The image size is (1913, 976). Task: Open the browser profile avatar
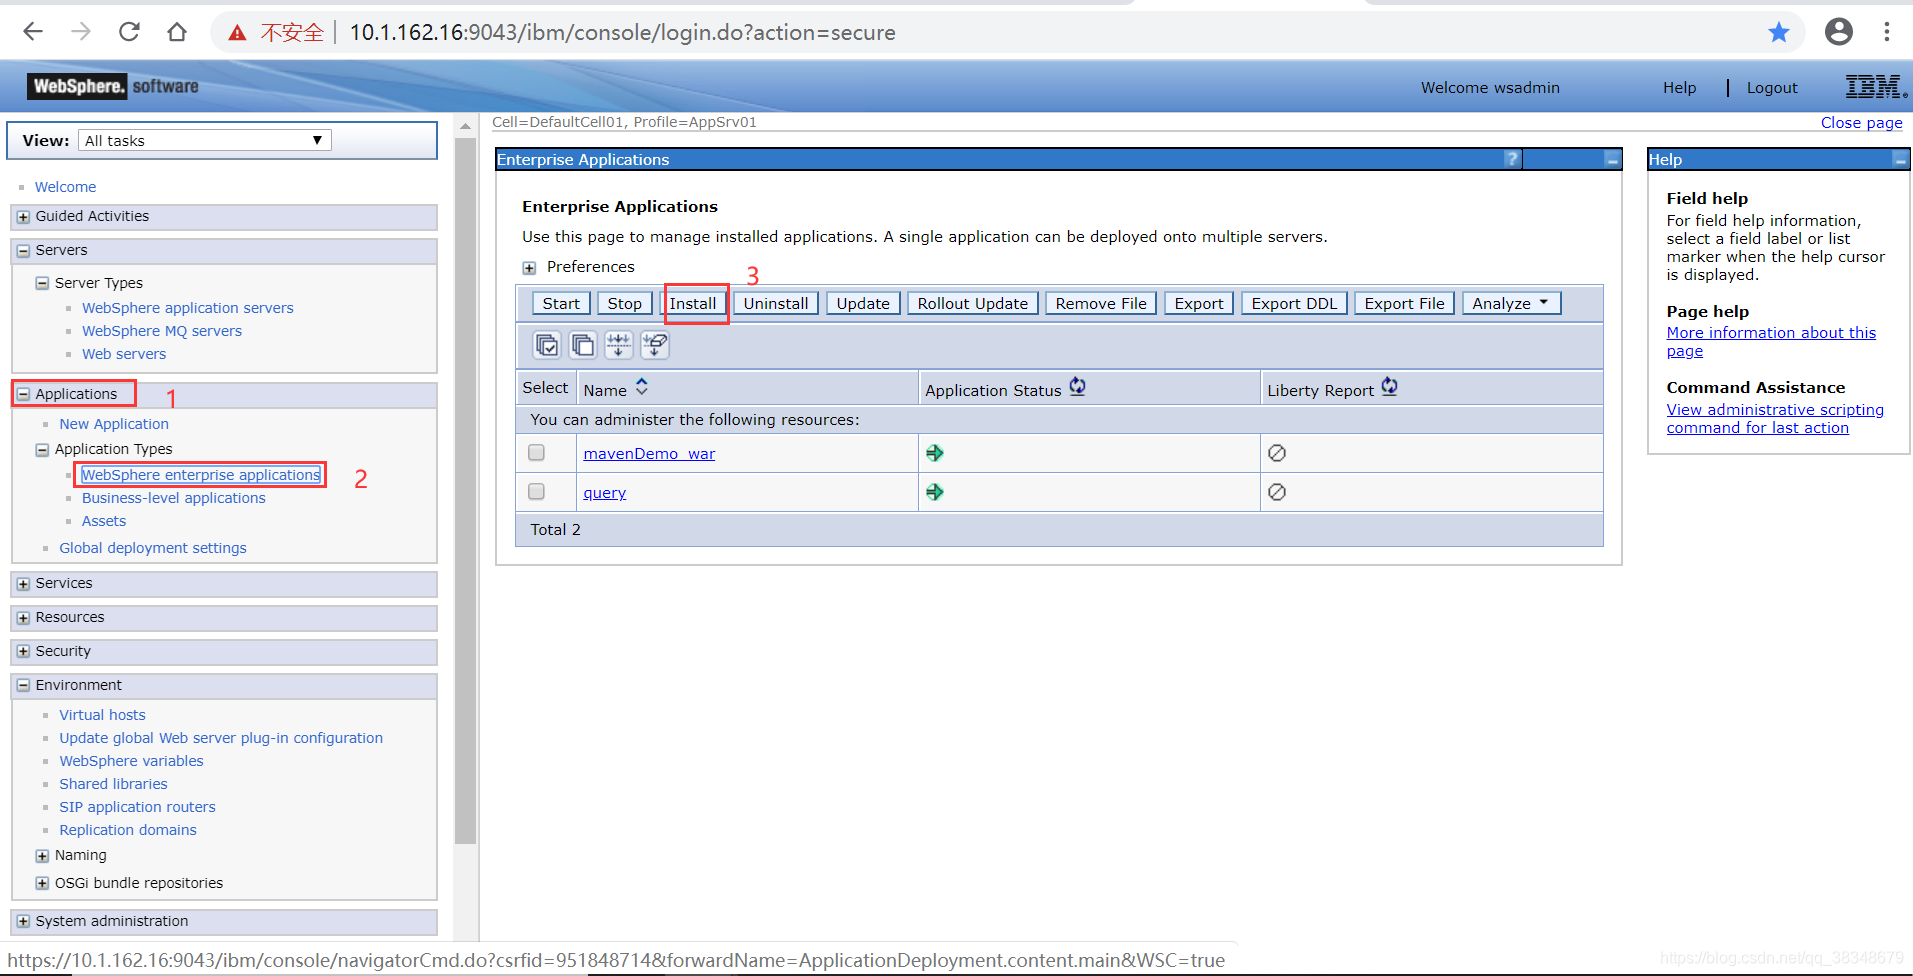1839,32
